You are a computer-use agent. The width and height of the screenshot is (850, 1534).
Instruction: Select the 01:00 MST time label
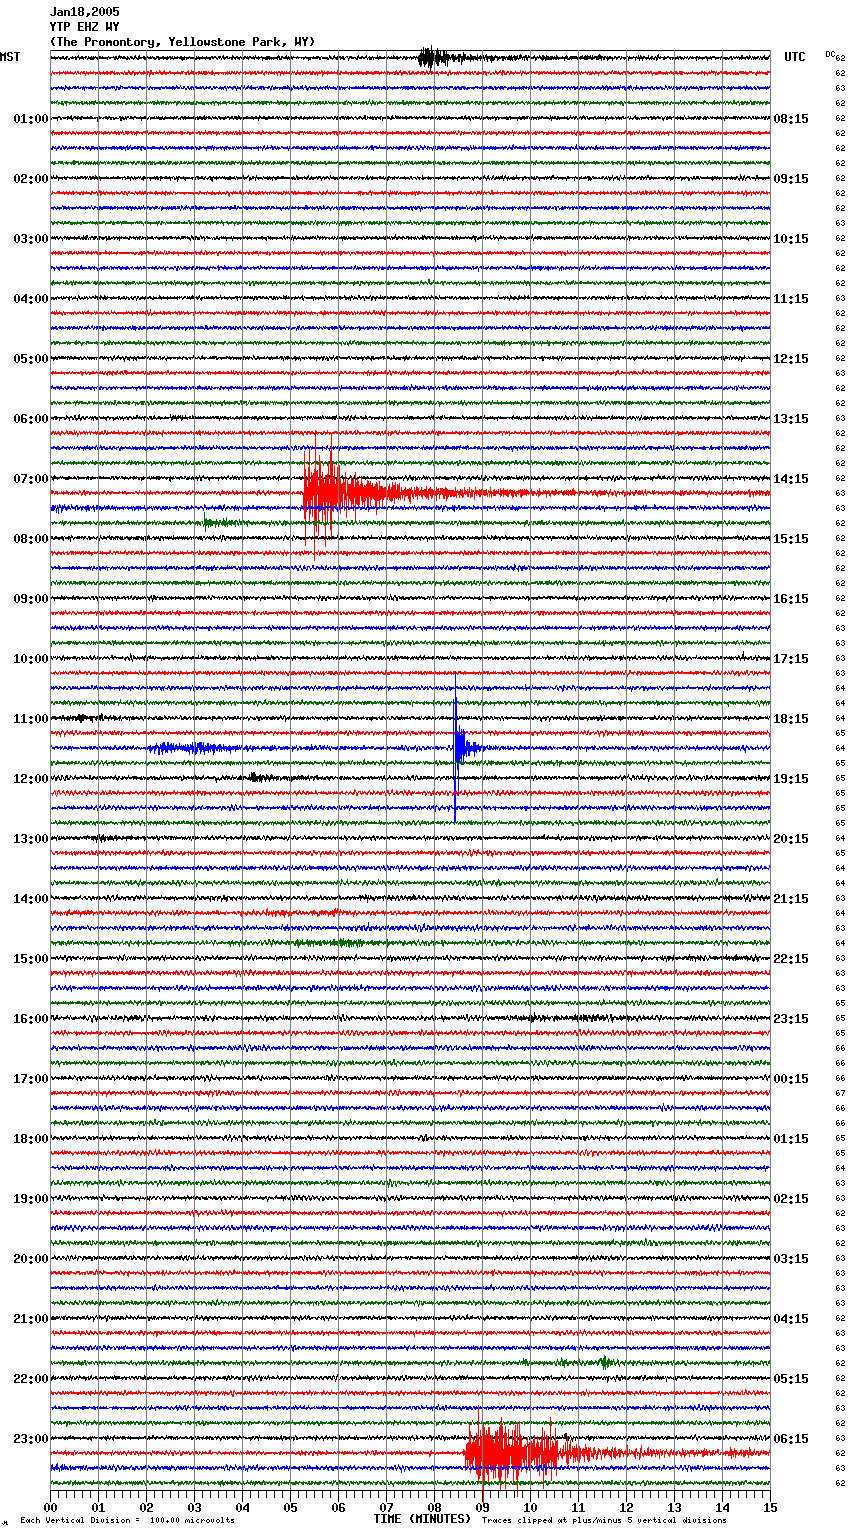pos(31,119)
